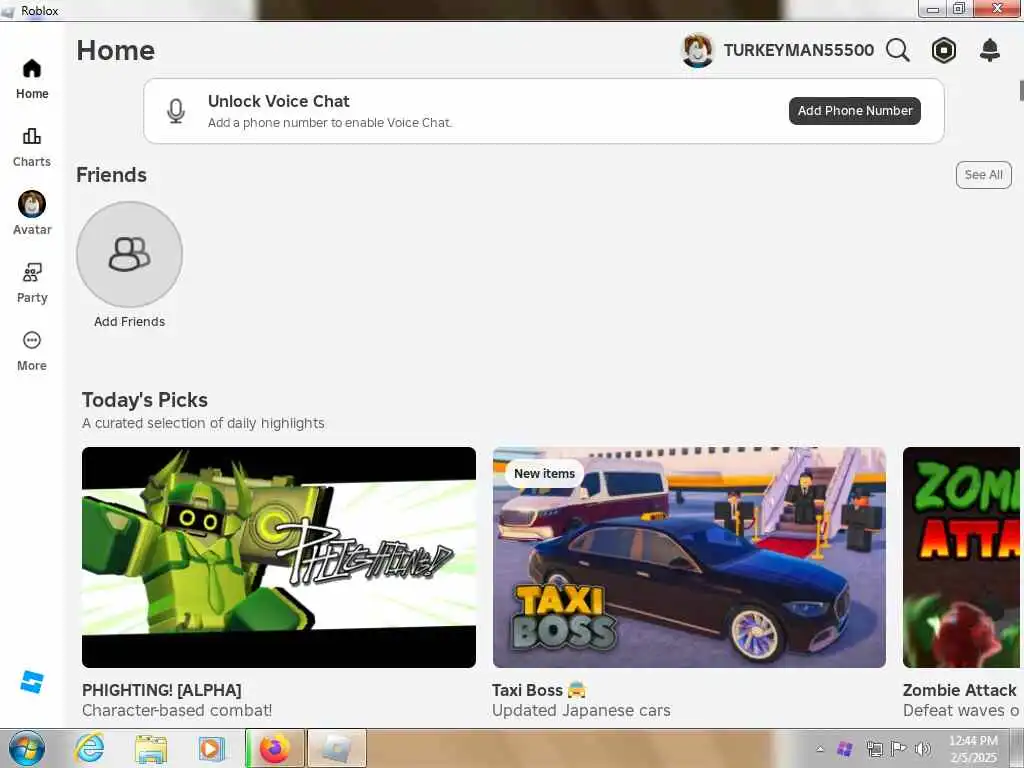Viewport: 1024px width, 768px height.
Task: Open the Party sidebar icon
Action: (31, 272)
